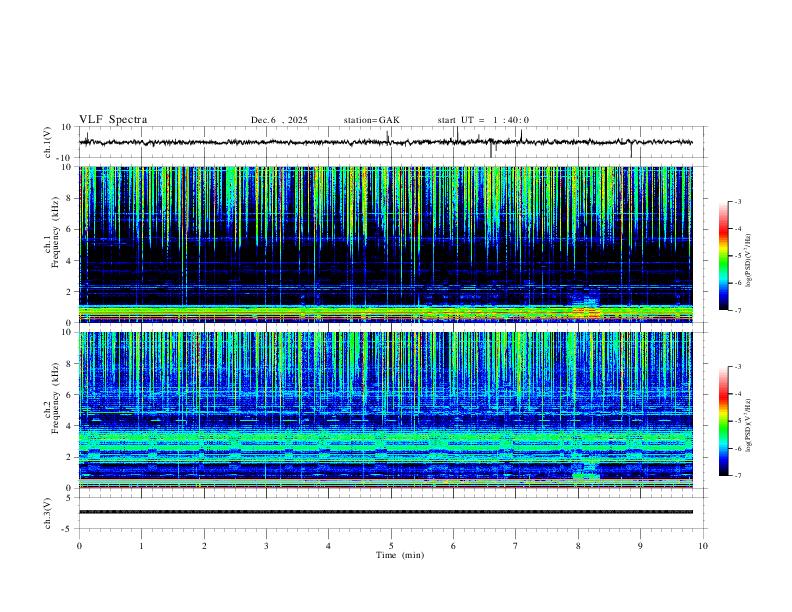The width and height of the screenshot is (792, 612).
Task: Click the ch.1 spectrogram color scale bar
Action: (x=723, y=256)
